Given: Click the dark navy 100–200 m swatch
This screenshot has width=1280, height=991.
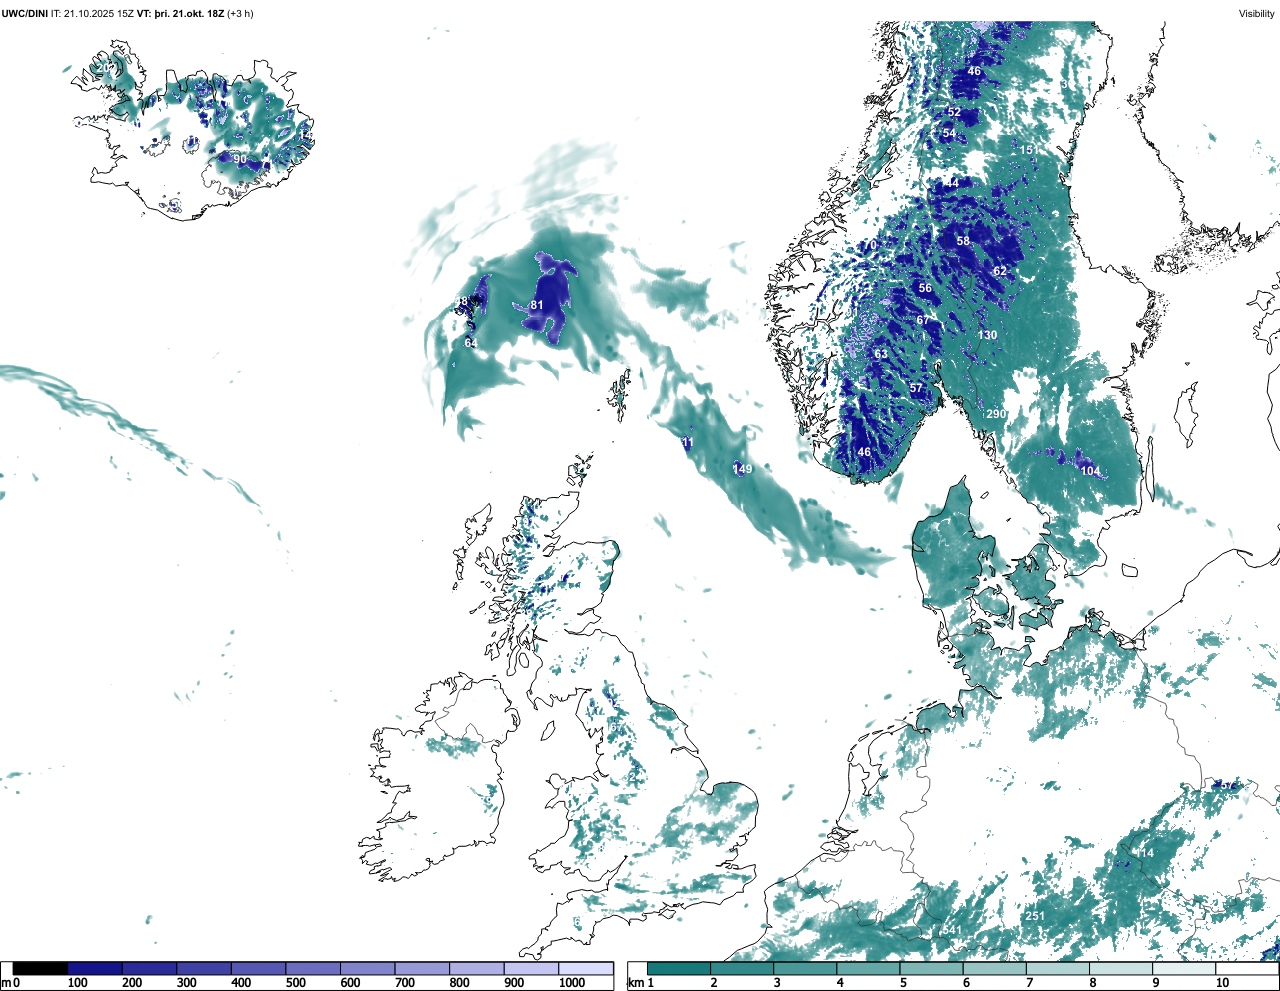Looking at the screenshot, I should point(95,968).
